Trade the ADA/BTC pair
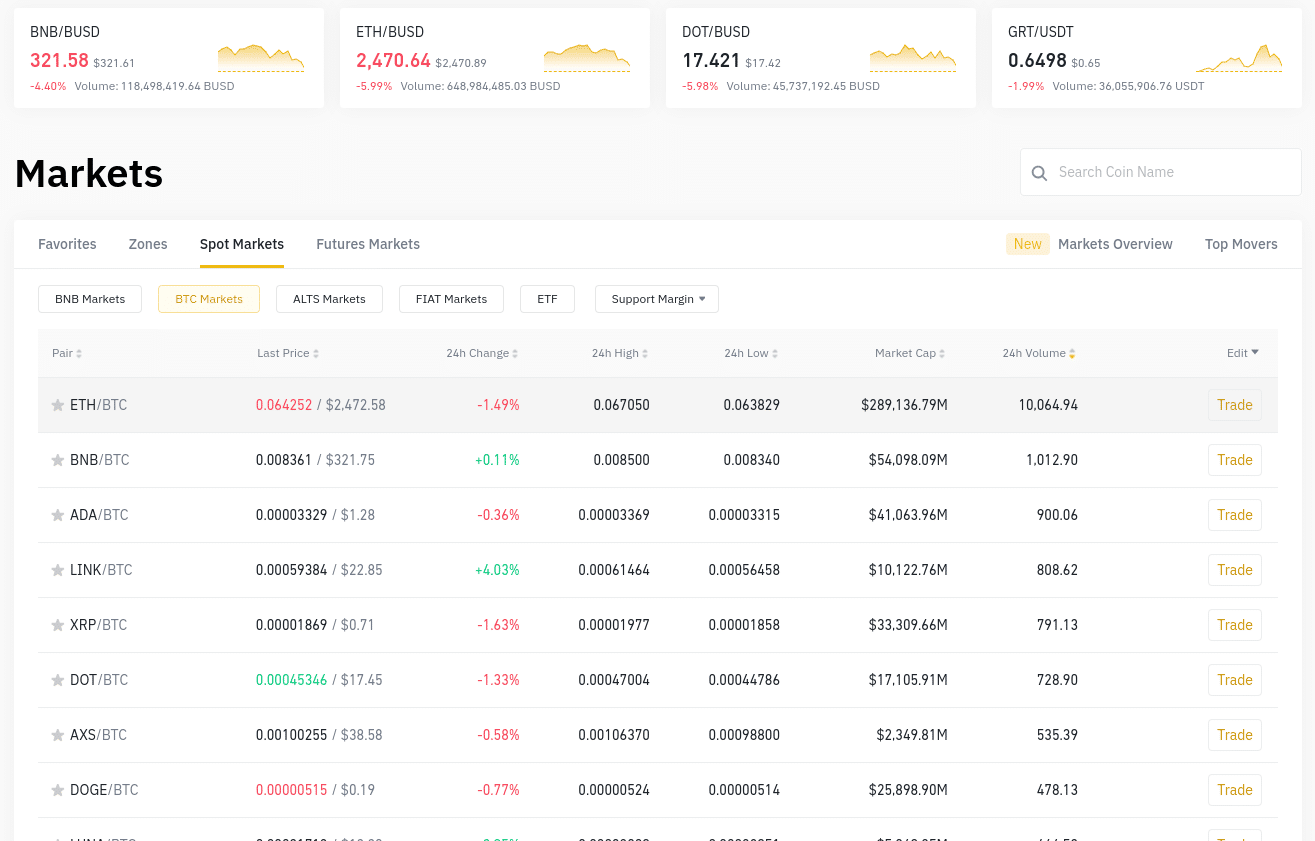Image resolution: width=1315 pixels, height=841 pixels. coord(1235,515)
